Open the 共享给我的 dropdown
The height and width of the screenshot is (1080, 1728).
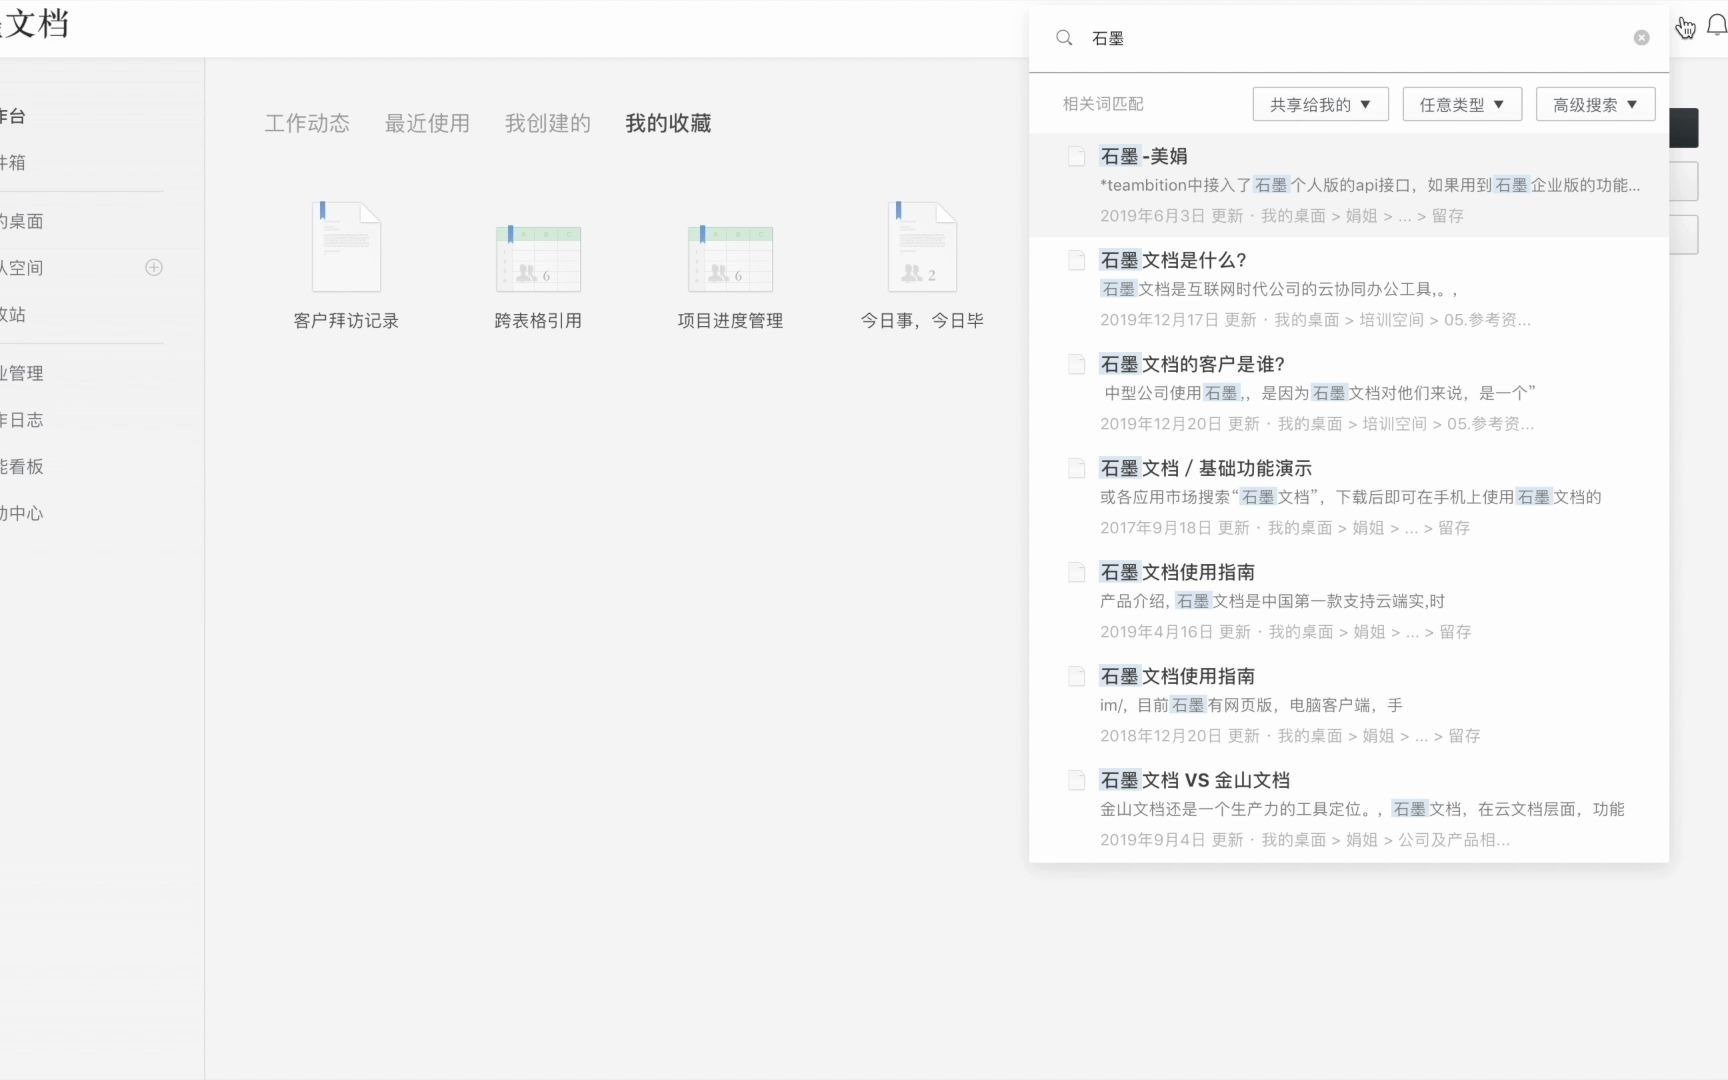point(1320,103)
